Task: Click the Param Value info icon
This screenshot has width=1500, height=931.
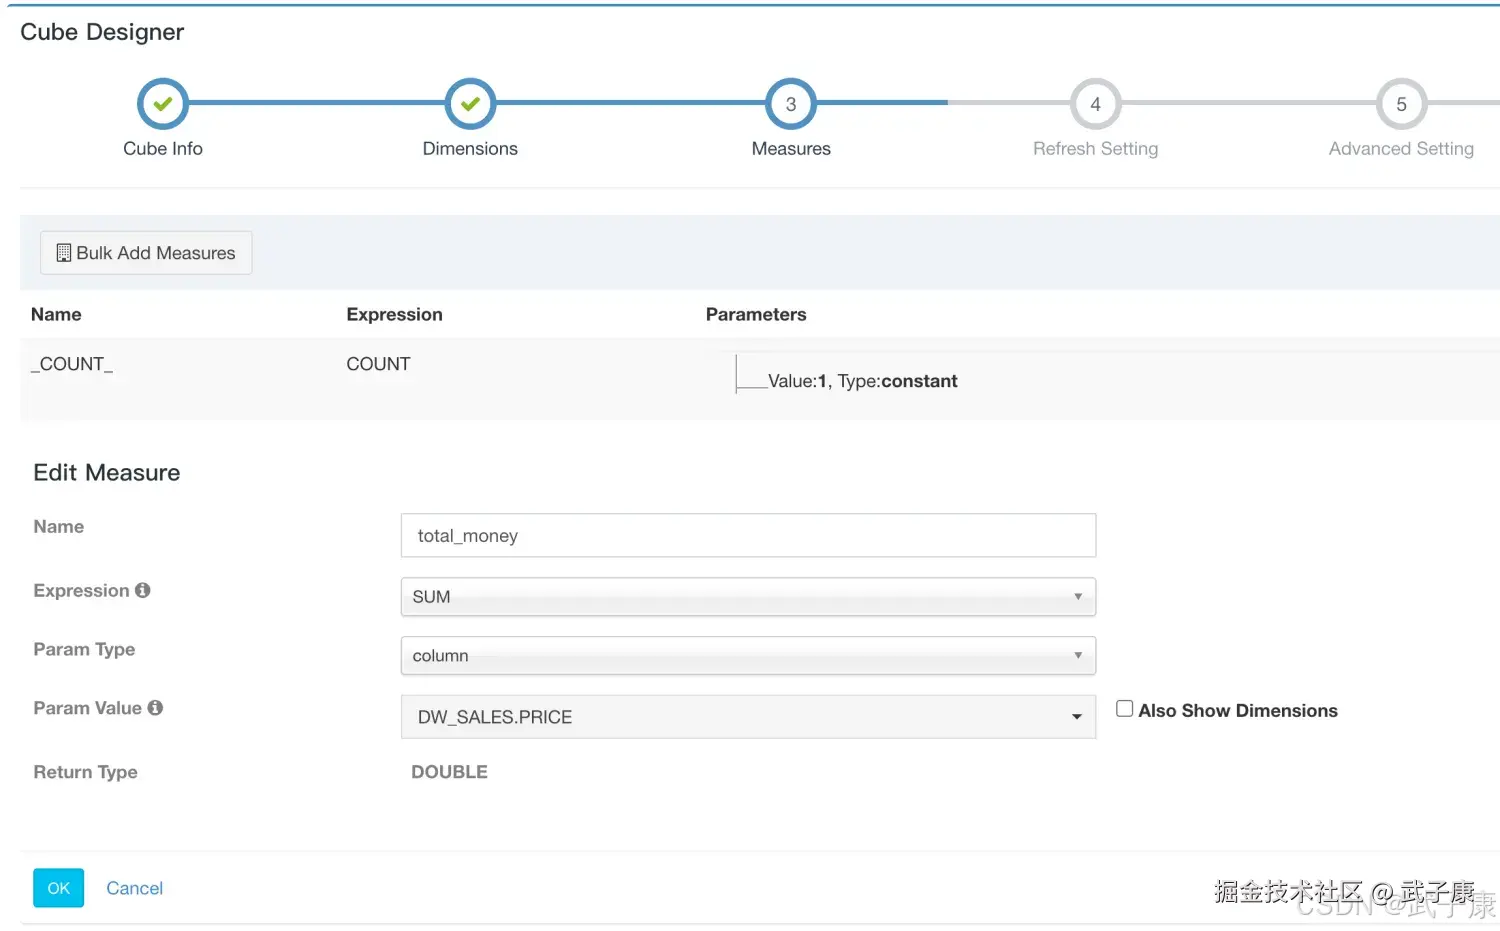Action: click(x=155, y=708)
